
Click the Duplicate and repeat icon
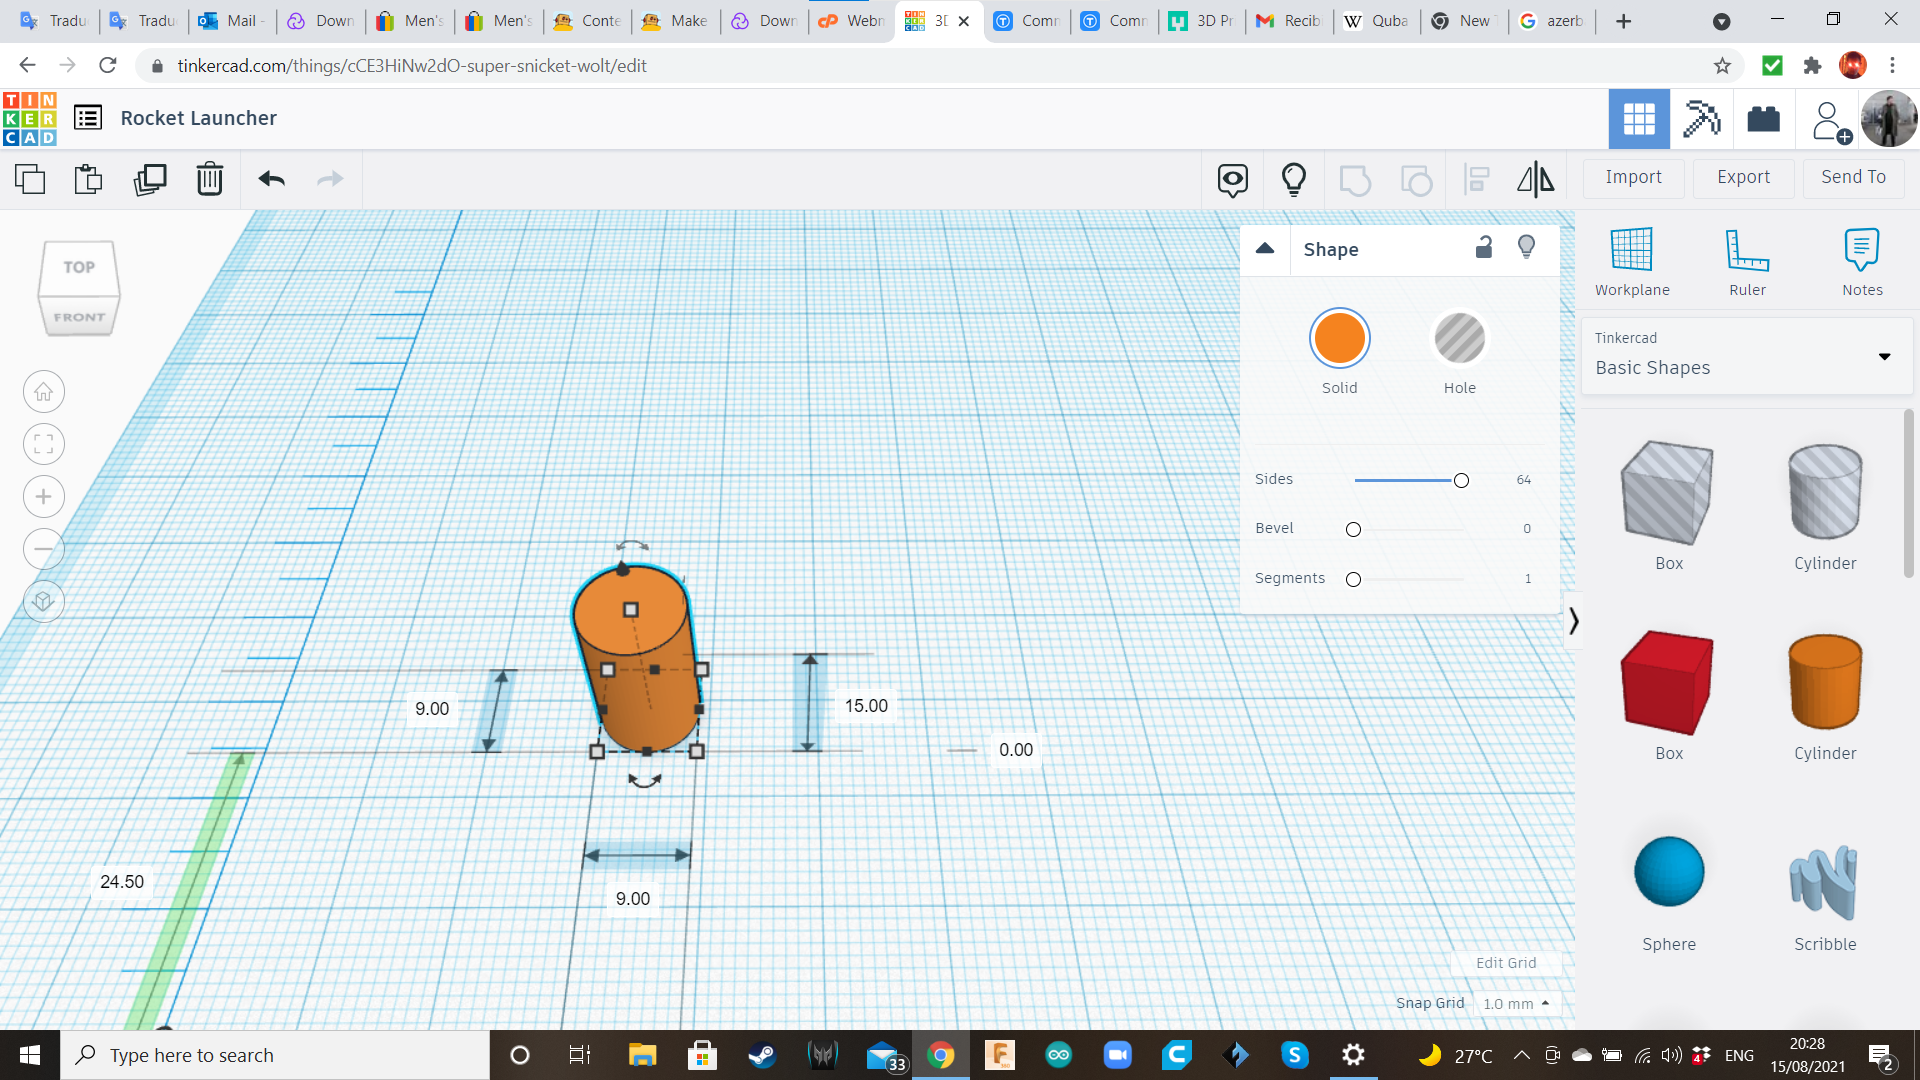150,180
